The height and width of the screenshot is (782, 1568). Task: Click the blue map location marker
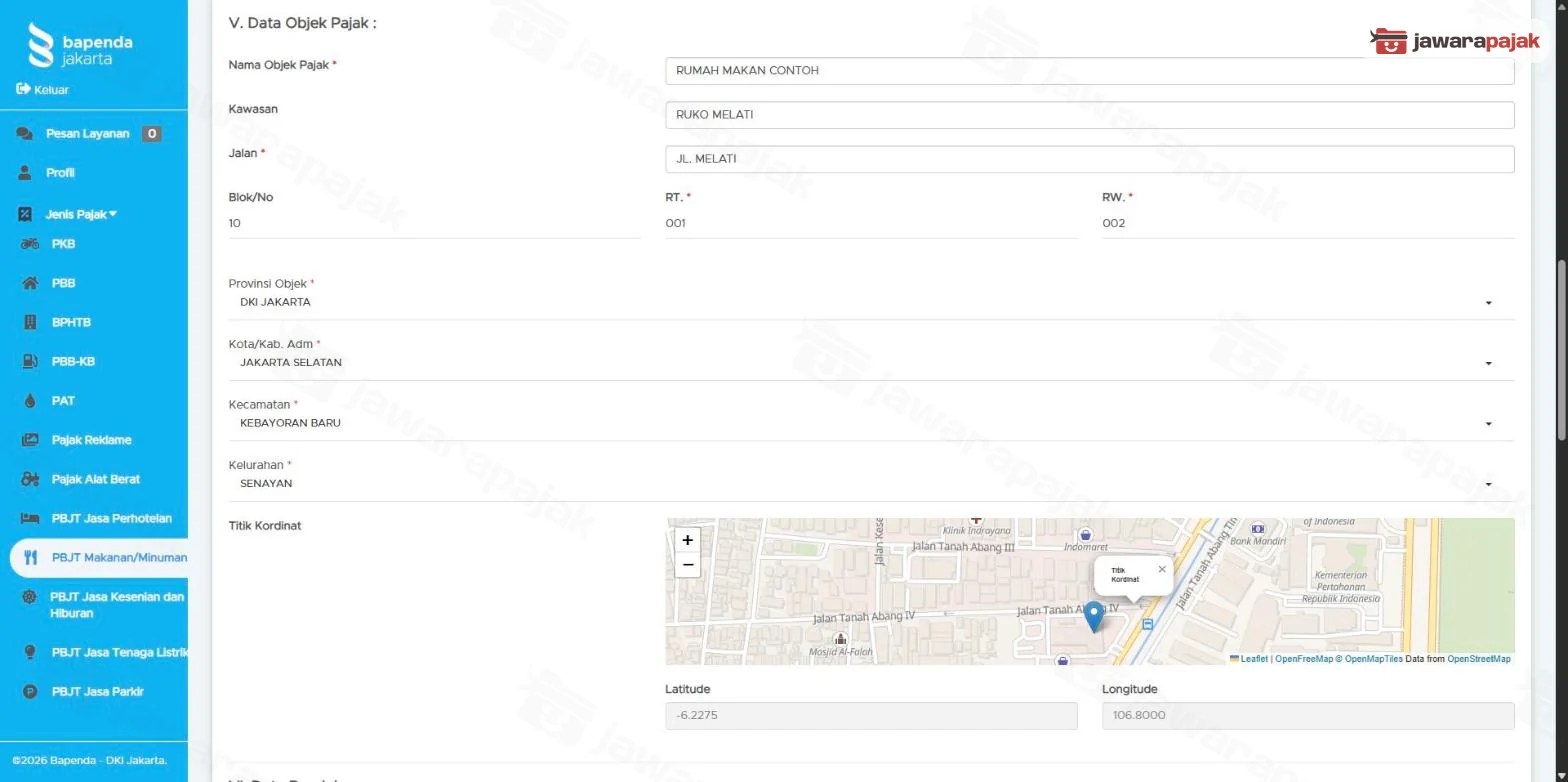pos(1094,617)
